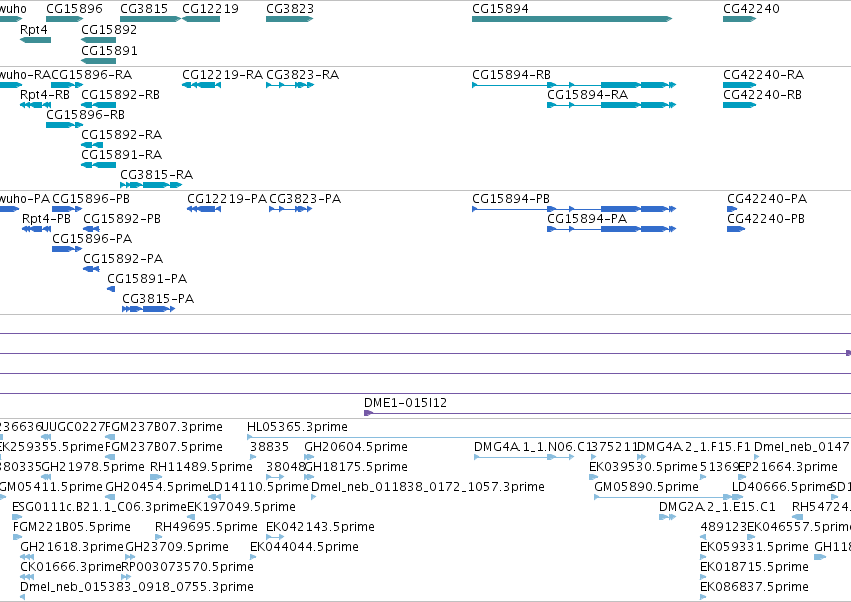Select the EK044044.5prime EST label
The image size is (851, 602).
304,547
